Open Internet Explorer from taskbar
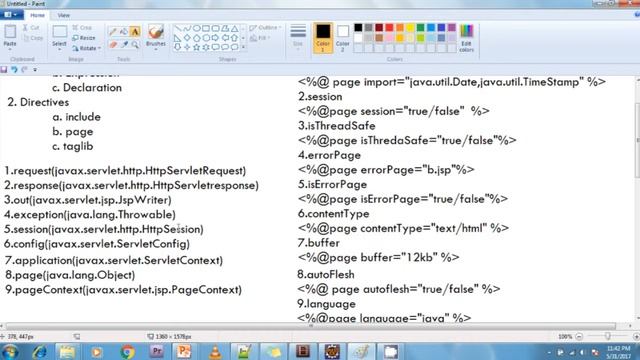The height and width of the screenshot is (360, 640). click(x=40, y=351)
